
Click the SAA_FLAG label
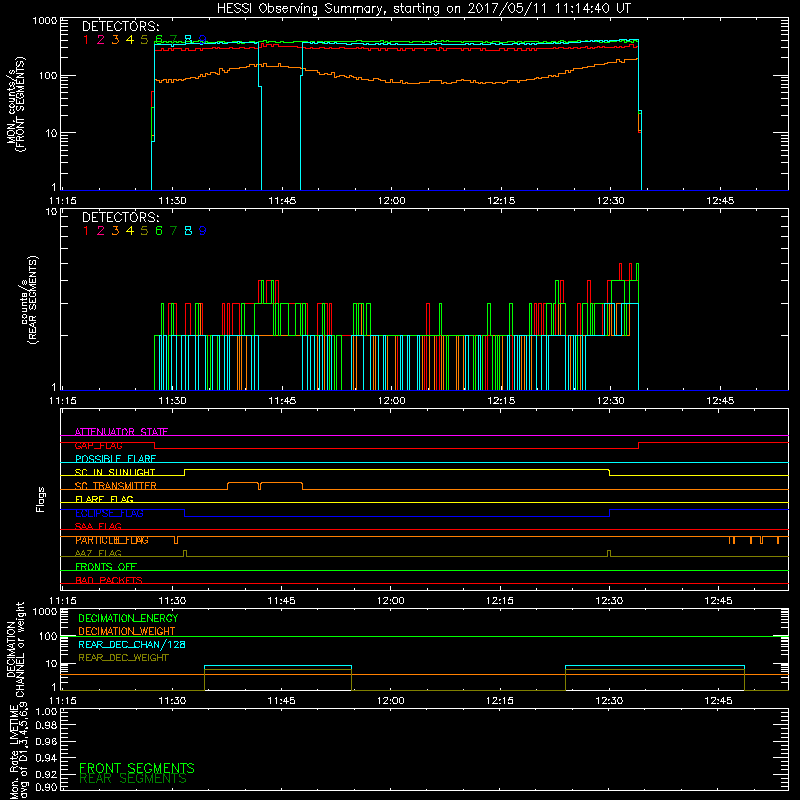point(98,526)
